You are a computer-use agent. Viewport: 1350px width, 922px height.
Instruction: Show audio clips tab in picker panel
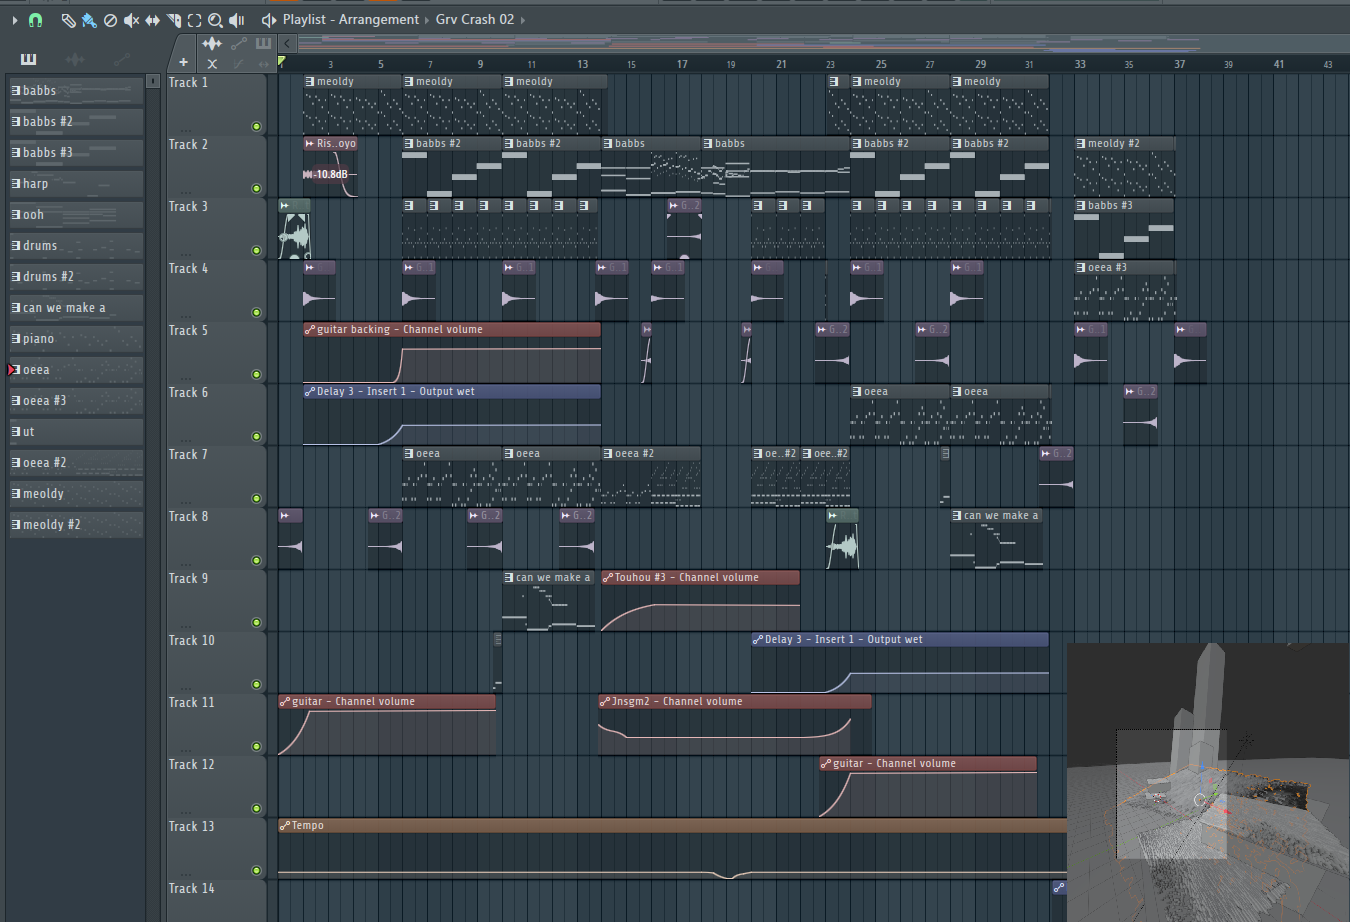point(75,59)
